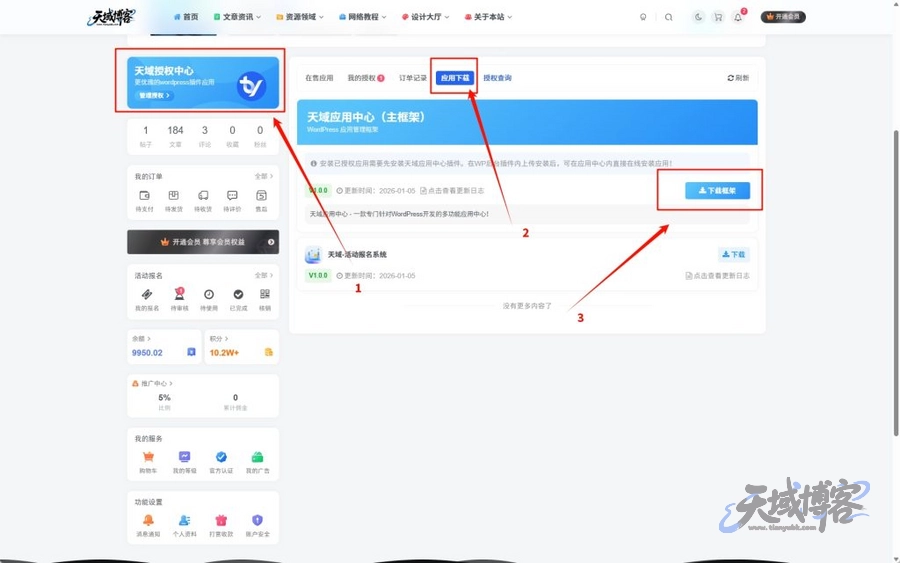Click the 3 评论 comments count

point(205,136)
